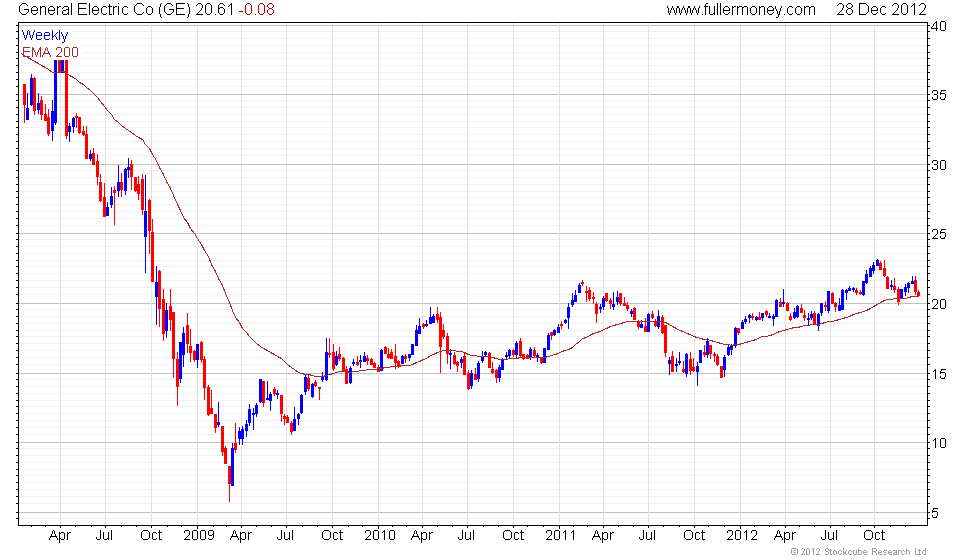Click the 5 value on the price axis
Viewport: 980px width, 560px height.
[x=935, y=513]
